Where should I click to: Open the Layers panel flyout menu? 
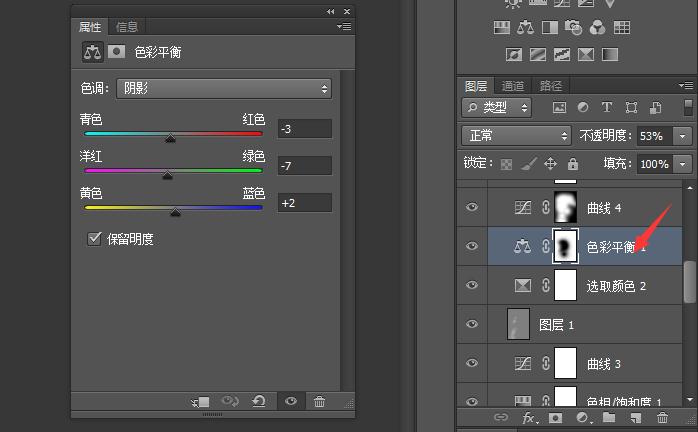pyautogui.click(x=686, y=85)
